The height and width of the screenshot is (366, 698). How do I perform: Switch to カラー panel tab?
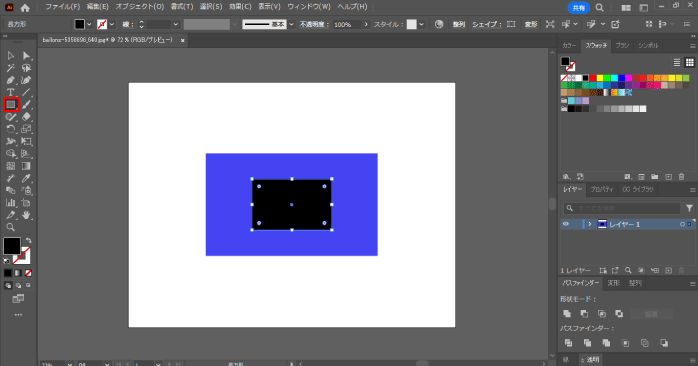tap(569, 45)
